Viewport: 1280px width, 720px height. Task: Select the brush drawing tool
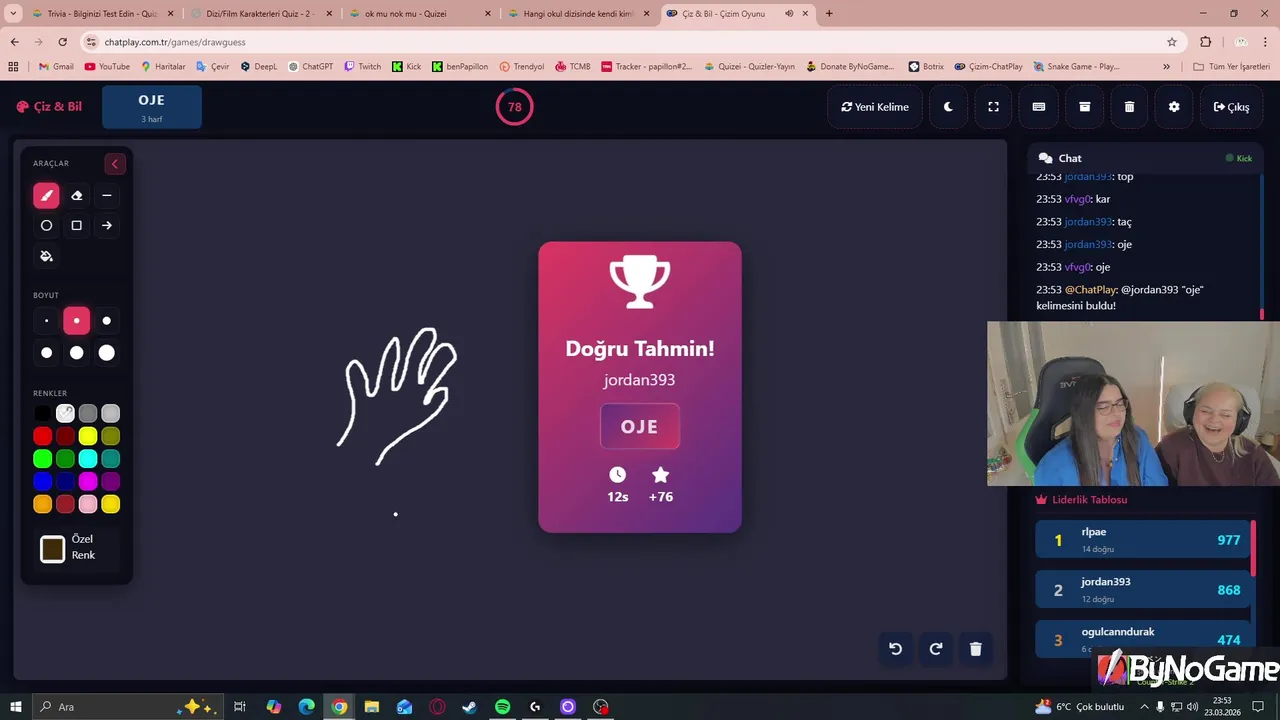[46, 196]
